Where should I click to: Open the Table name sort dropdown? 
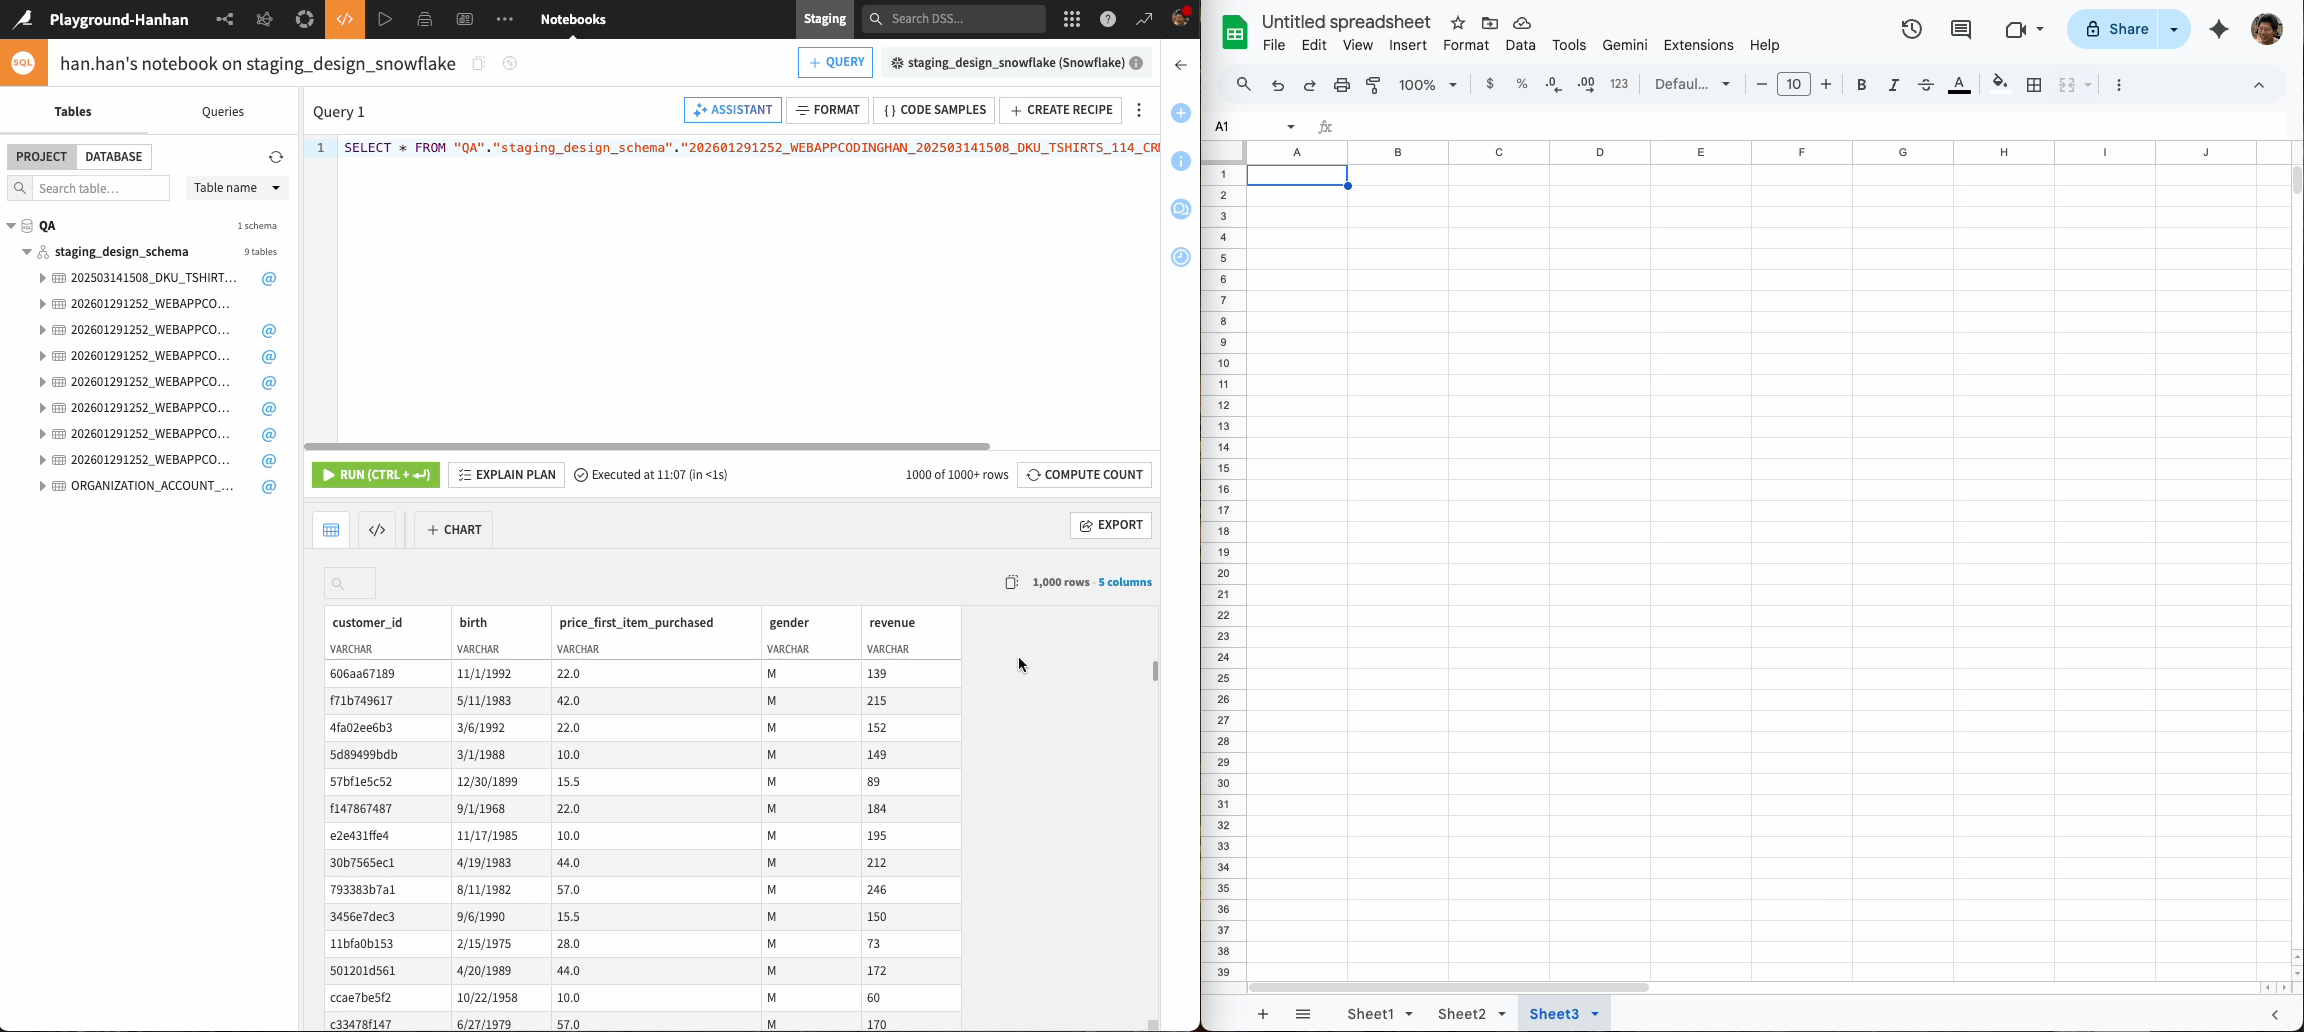click(237, 188)
